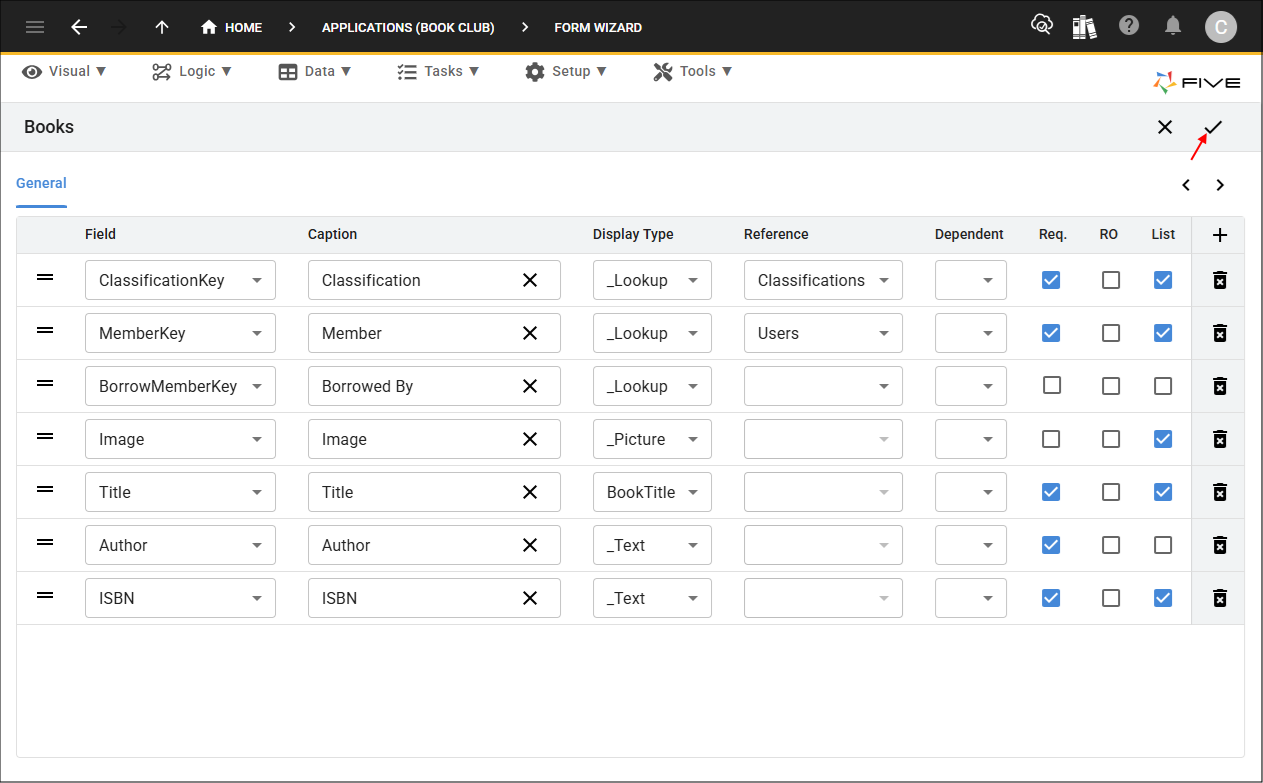The image size is (1263, 783).
Task: Delete the Author field row
Action: [1219, 546]
